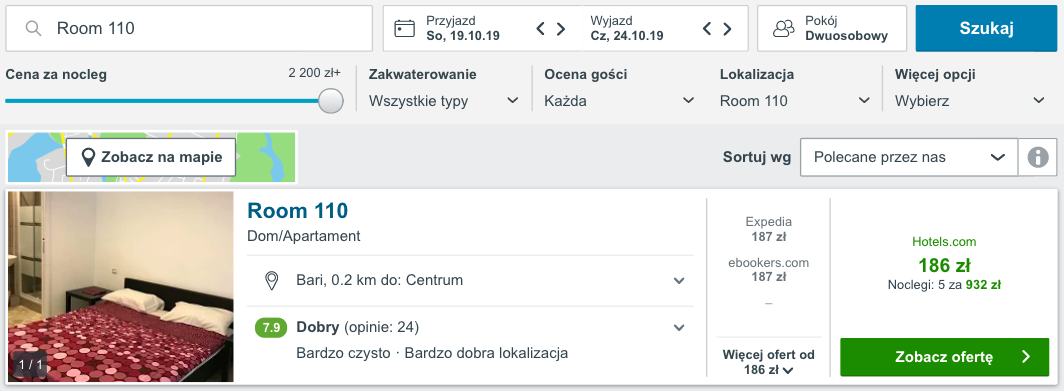The image size is (1064, 391).
Task: Go to previous check-in date arrow
Action: 540,29
